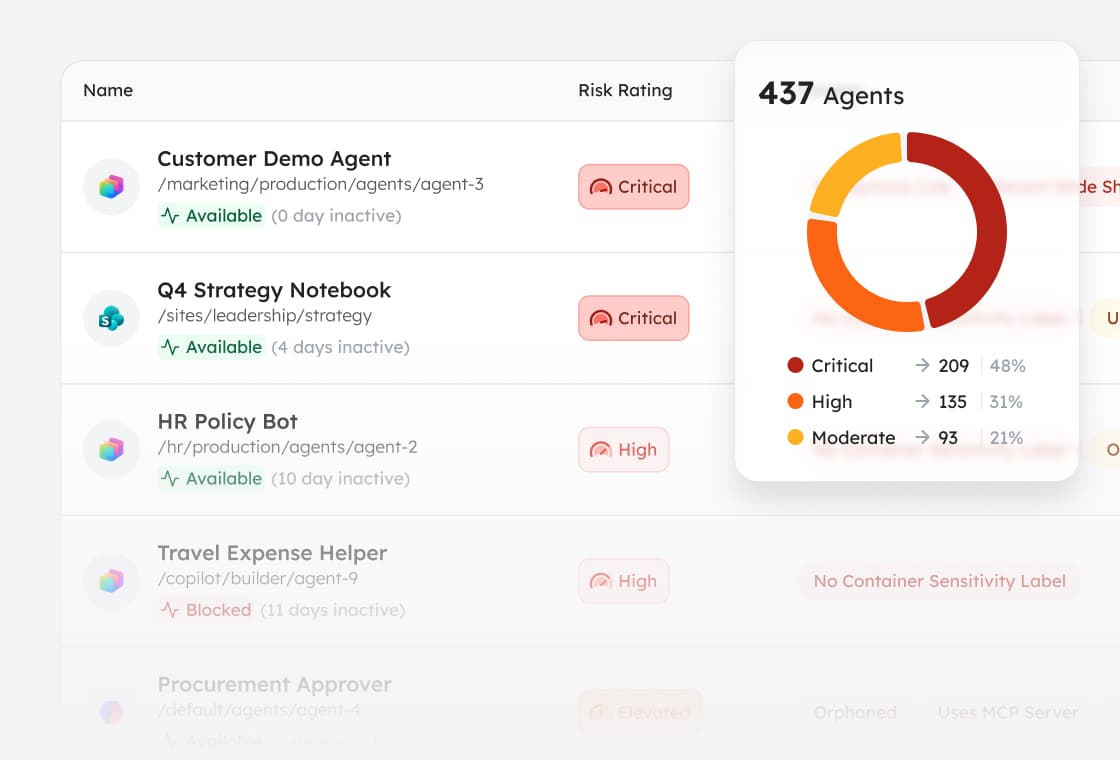Click the High legend dot
The width and height of the screenshot is (1120, 760).
[x=795, y=401]
